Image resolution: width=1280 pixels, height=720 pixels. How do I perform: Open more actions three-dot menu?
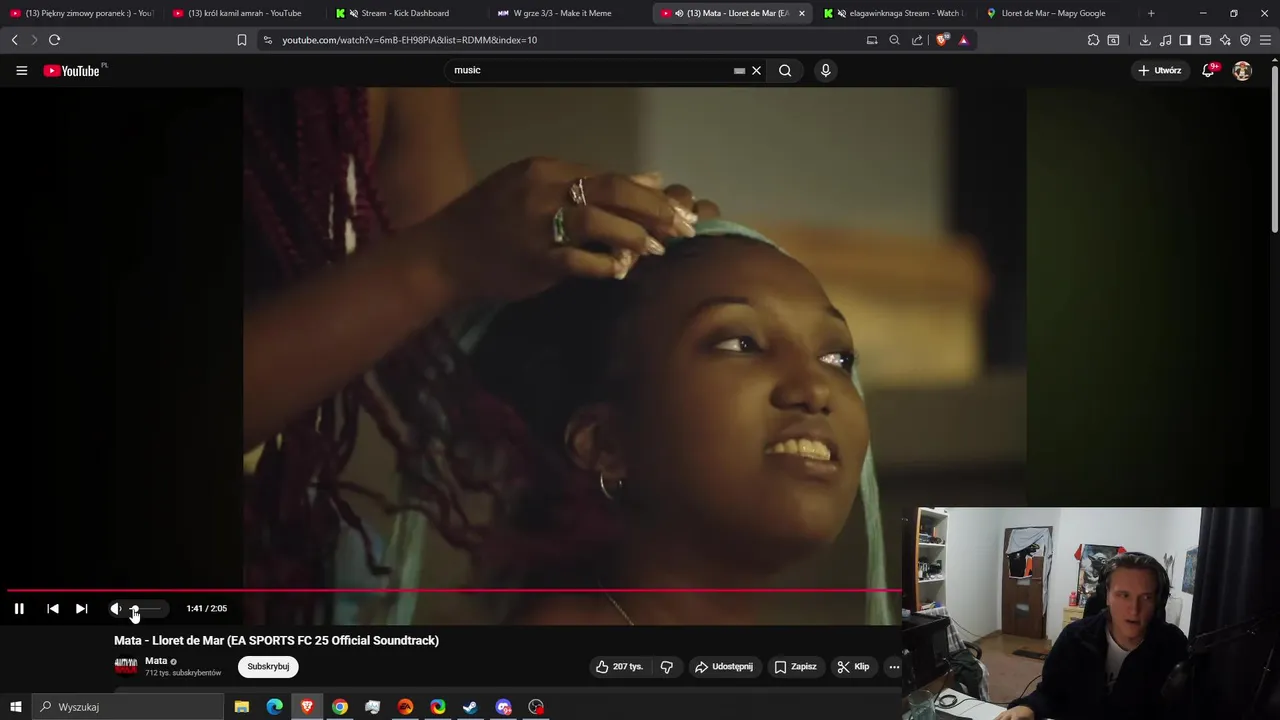[x=894, y=667]
